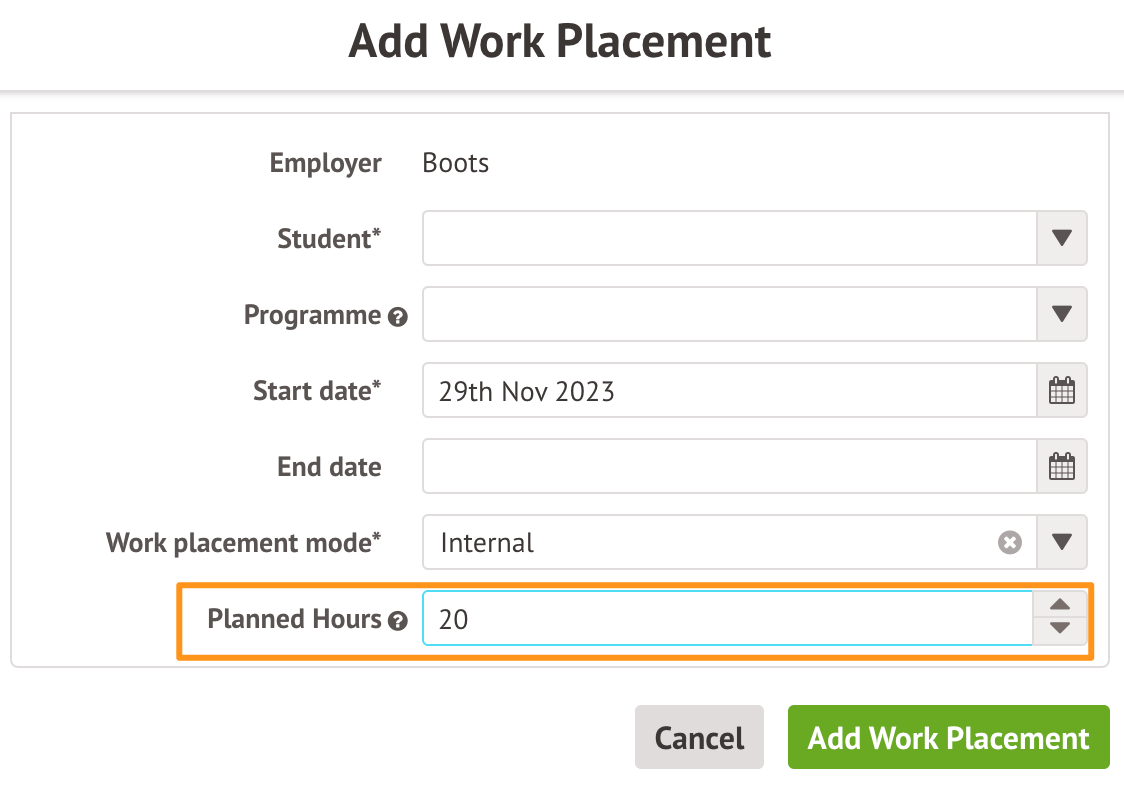Click the Add Work Placement dialog title
This screenshot has width=1124, height=794.
[x=560, y=42]
